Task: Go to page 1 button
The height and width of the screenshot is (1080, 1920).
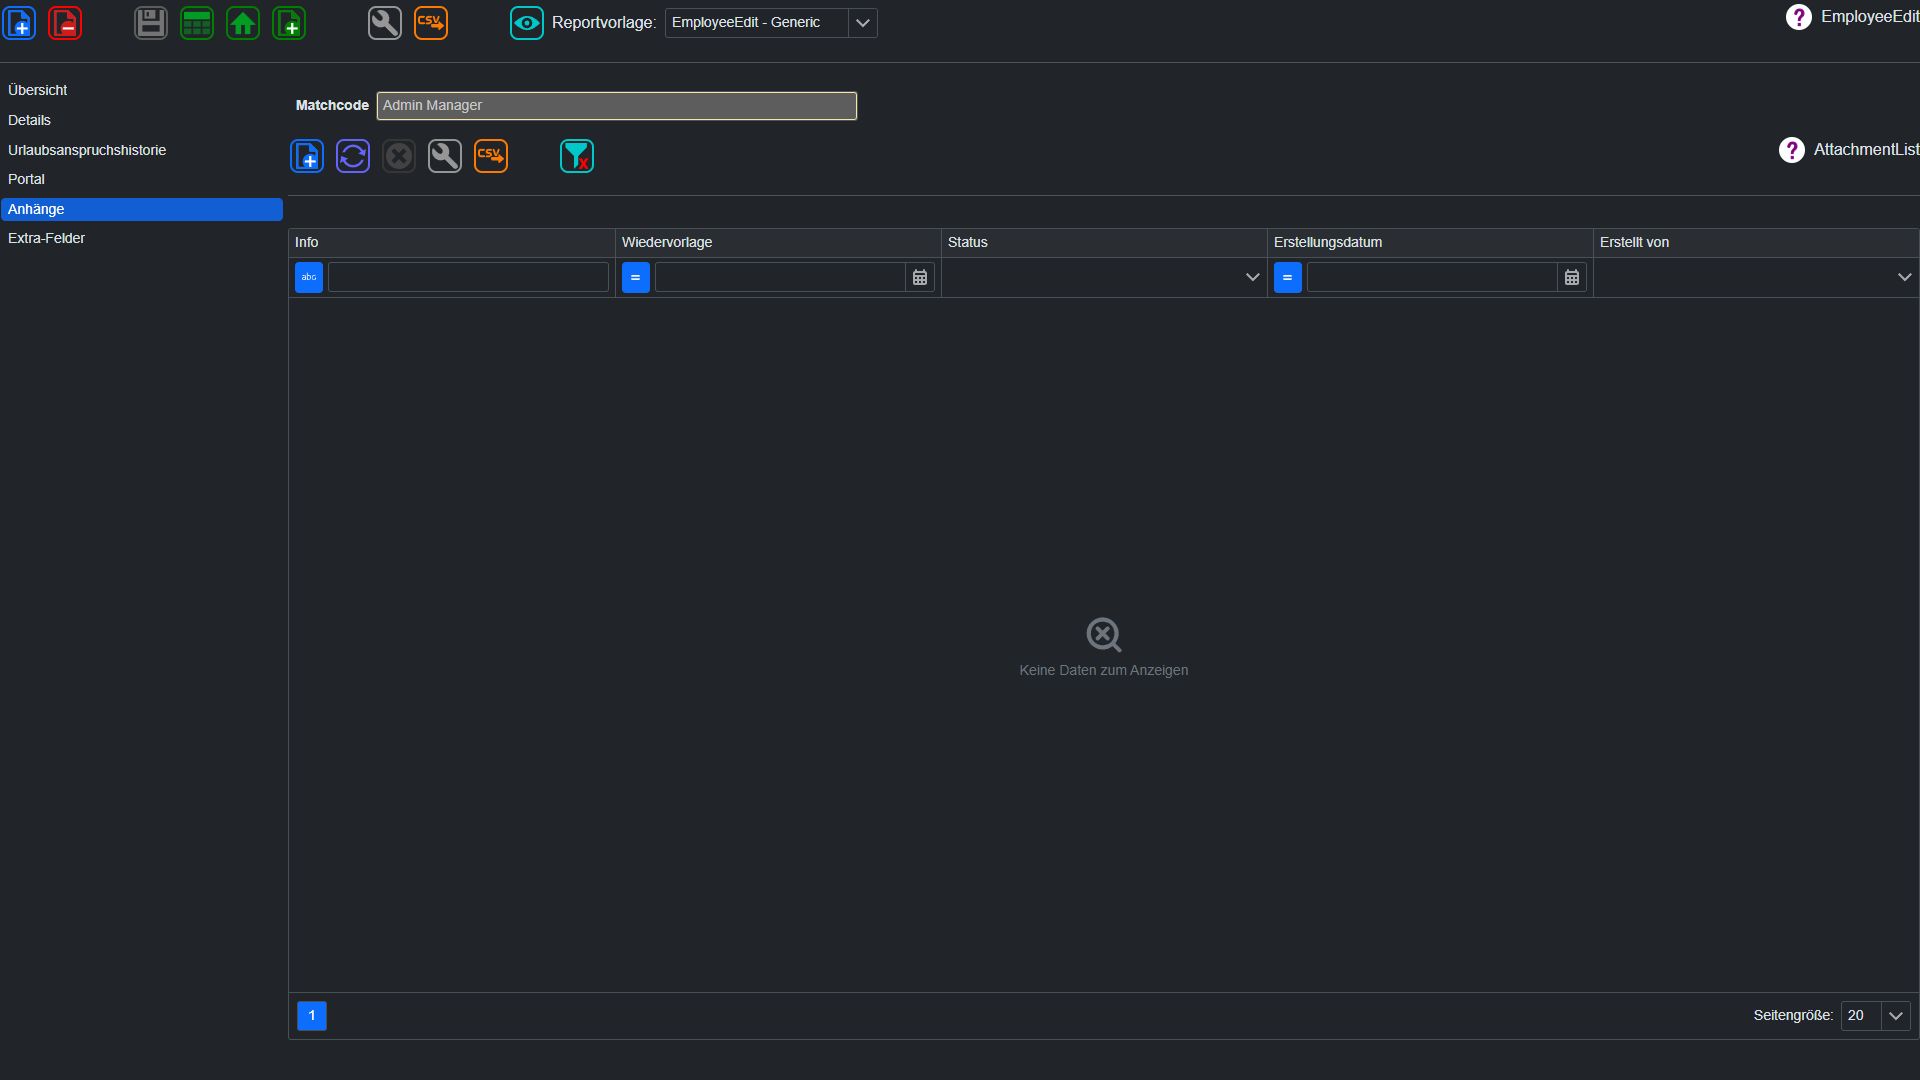Action: (x=312, y=1016)
